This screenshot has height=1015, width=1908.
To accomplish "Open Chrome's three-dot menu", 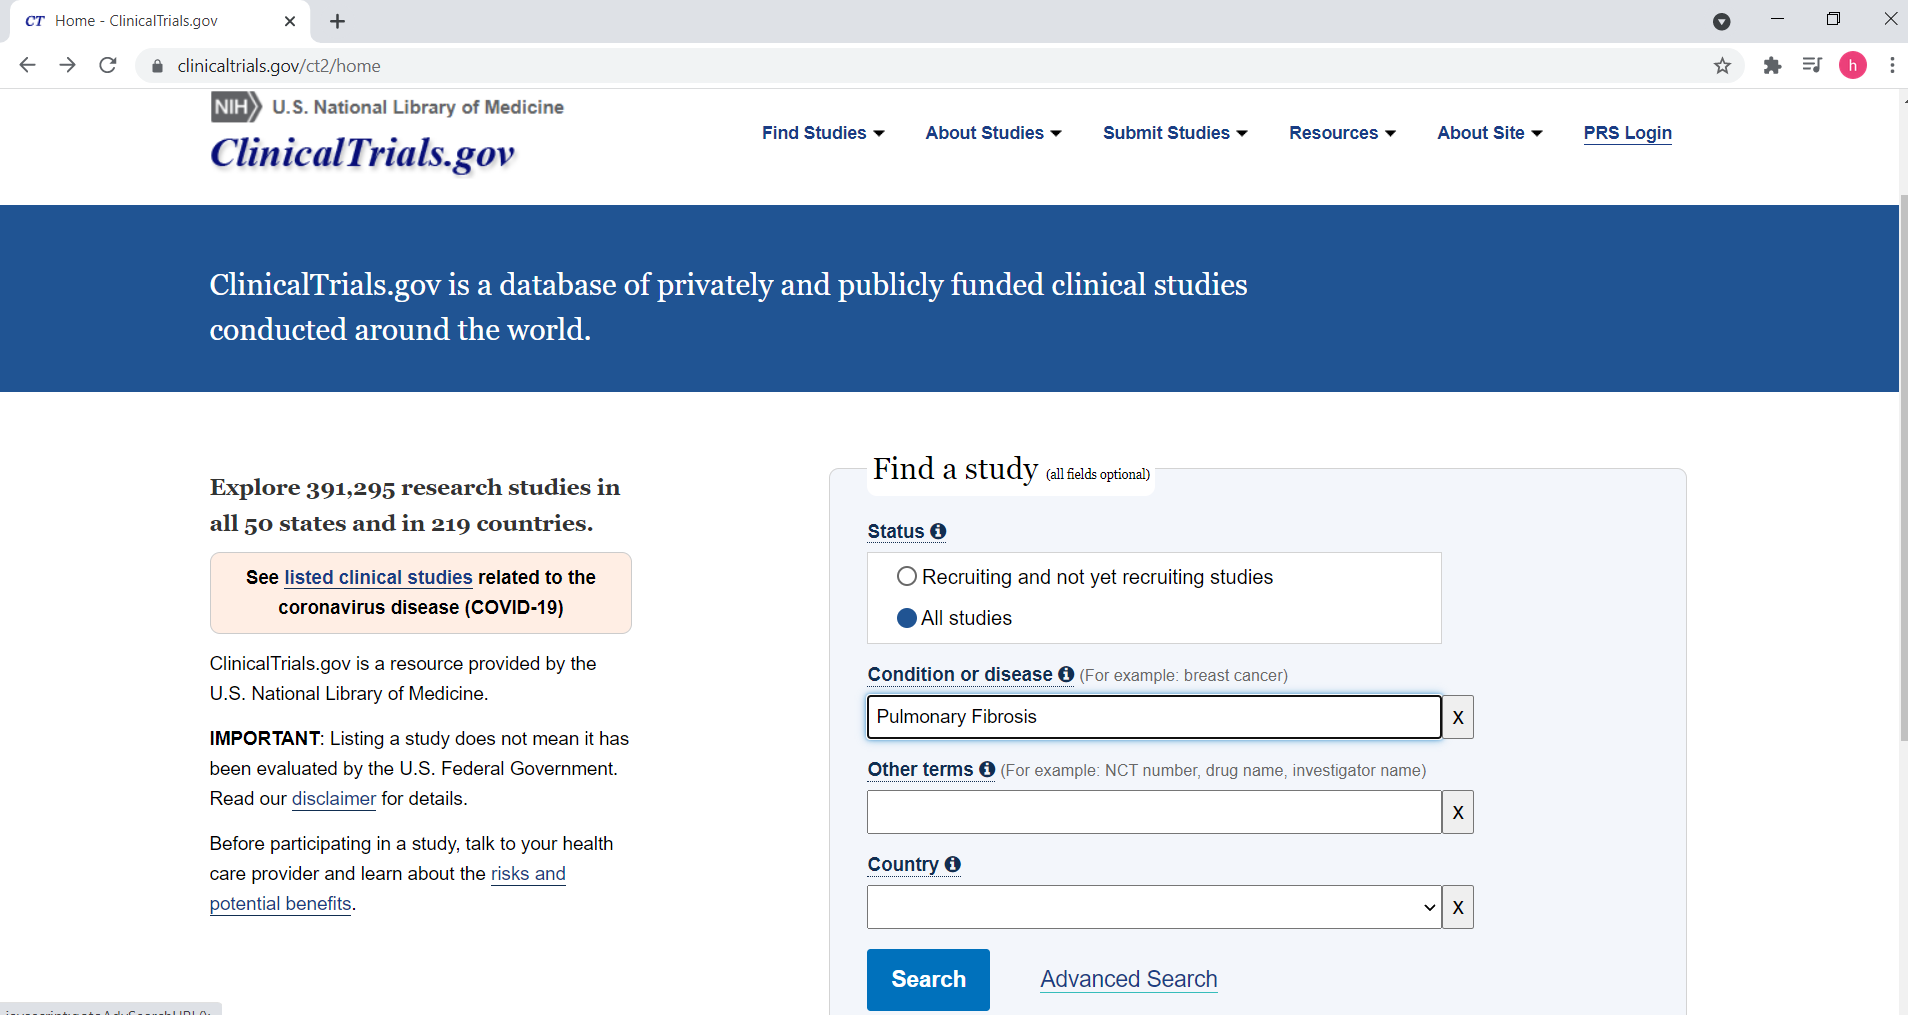I will [1892, 66].
